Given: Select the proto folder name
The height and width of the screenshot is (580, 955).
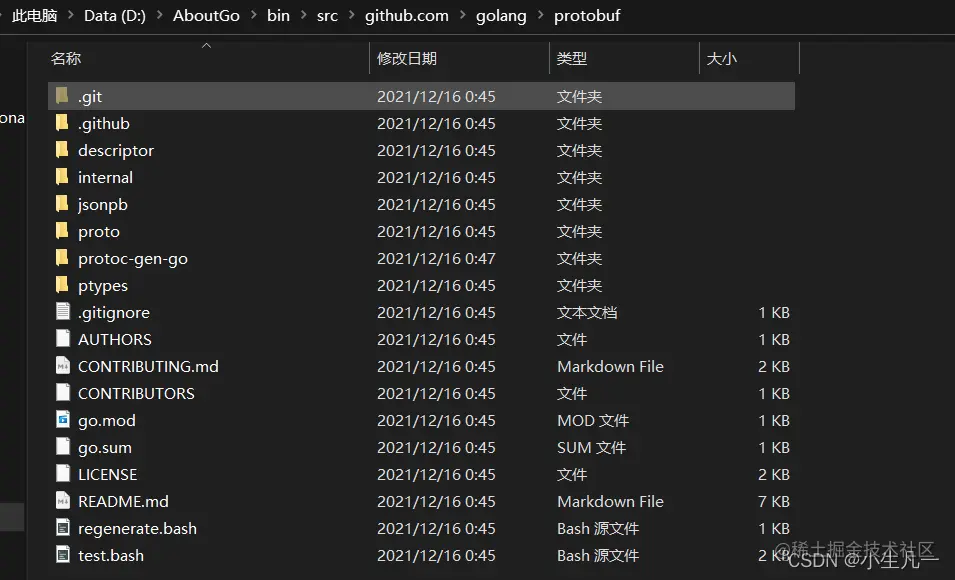Looking at the screenshot, I should click(99, 232).
